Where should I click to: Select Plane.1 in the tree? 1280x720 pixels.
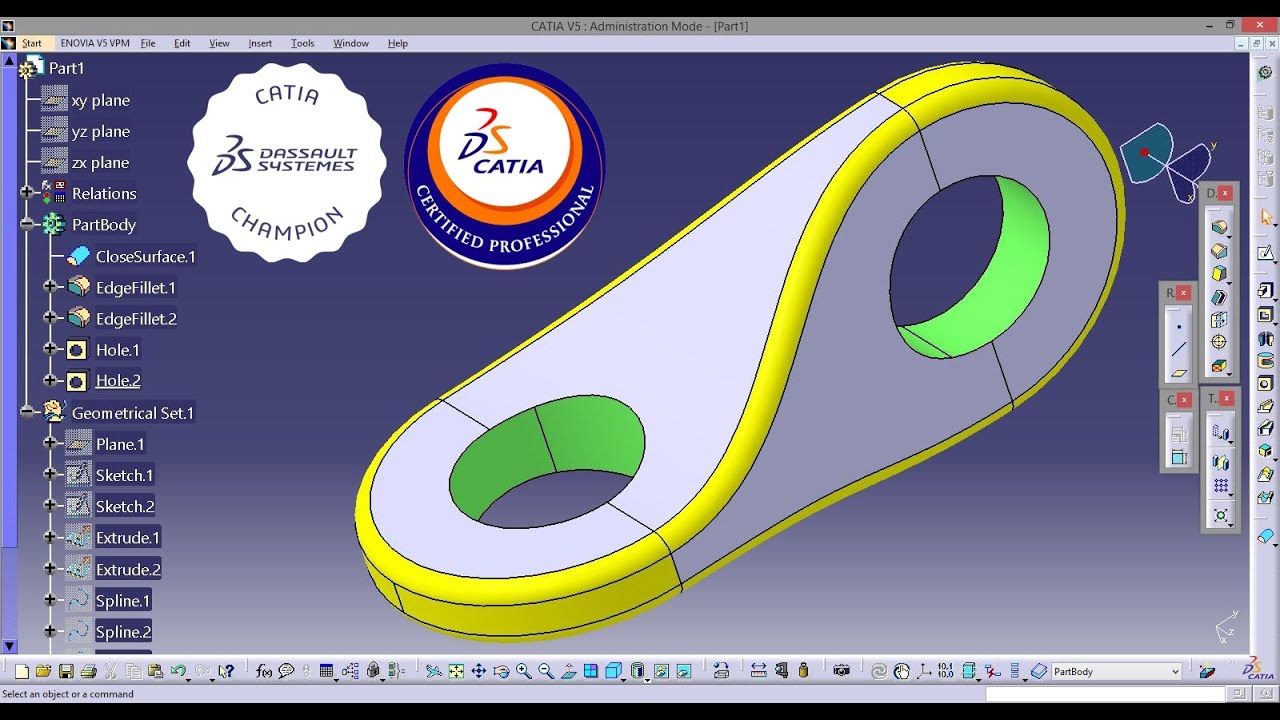120,444
